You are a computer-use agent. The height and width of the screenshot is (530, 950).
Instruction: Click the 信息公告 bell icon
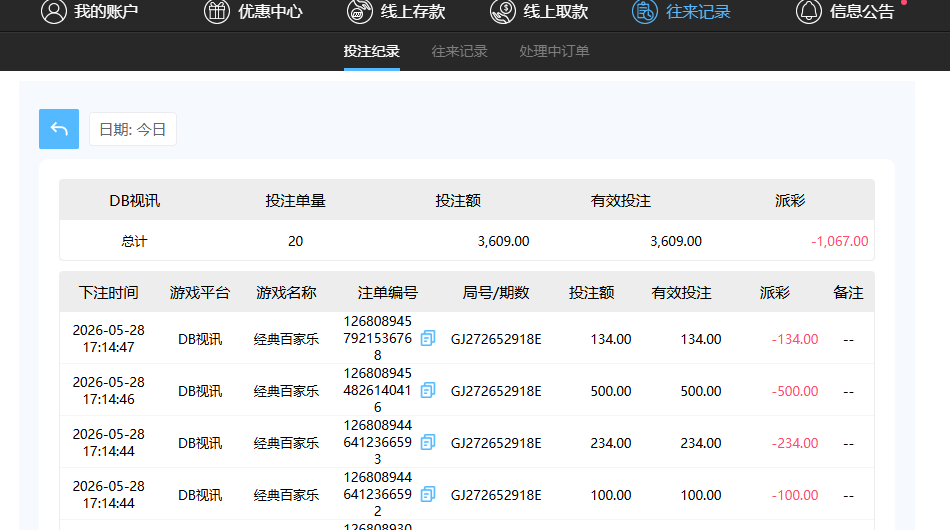[809, 12]
